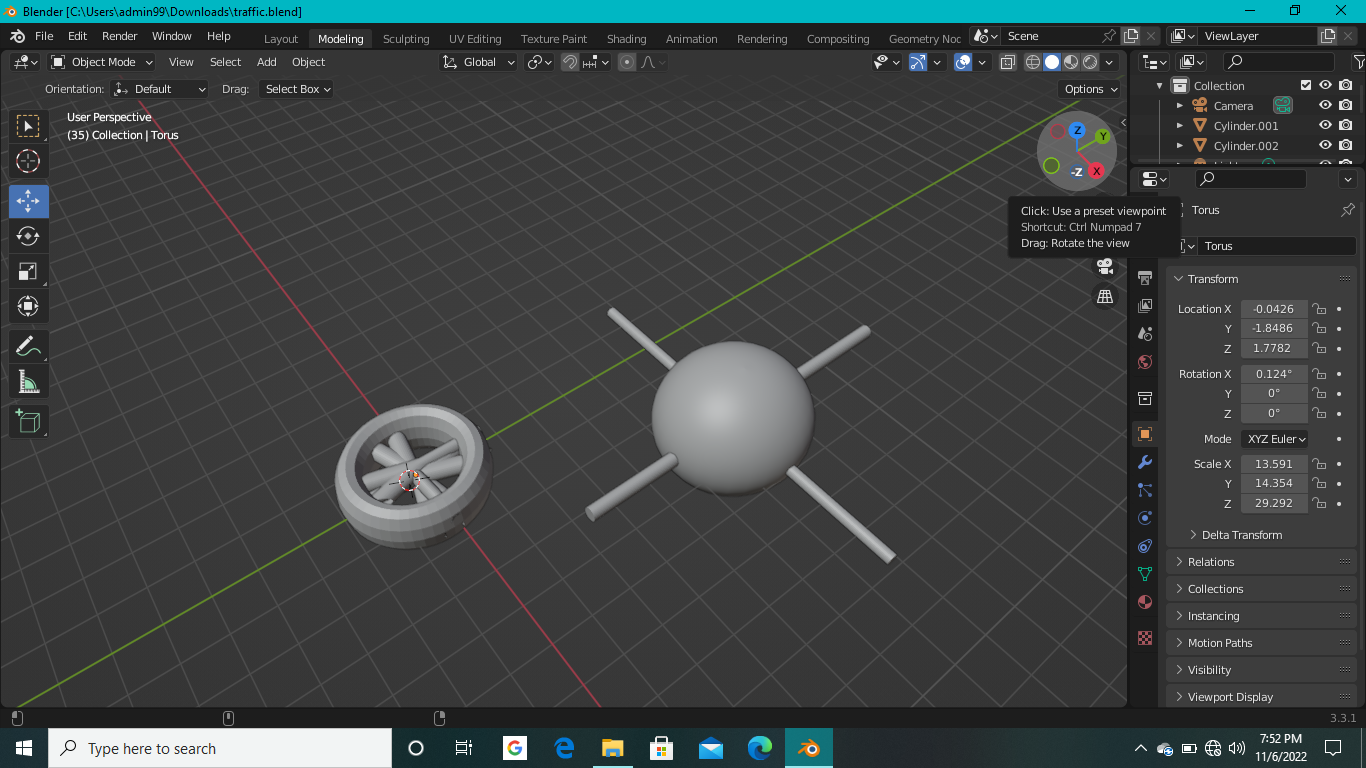Toggle the Location X lock
This screenshot has width=1366, height=768.
[x=1319, y=309]
